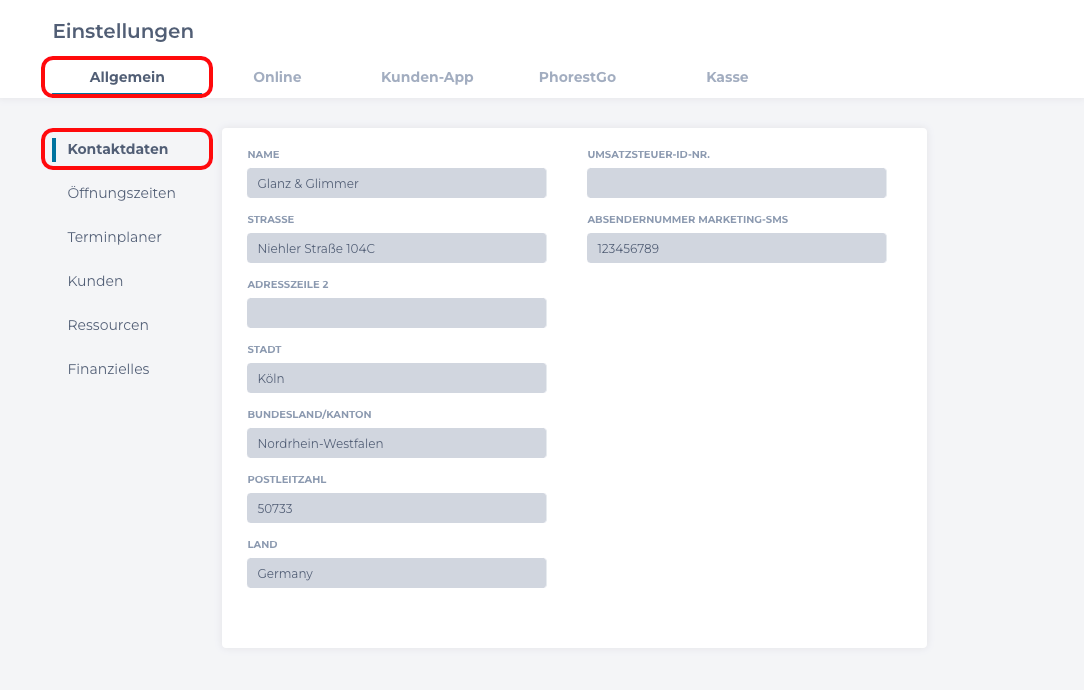Select the Allgemein tab

(127, 77)
